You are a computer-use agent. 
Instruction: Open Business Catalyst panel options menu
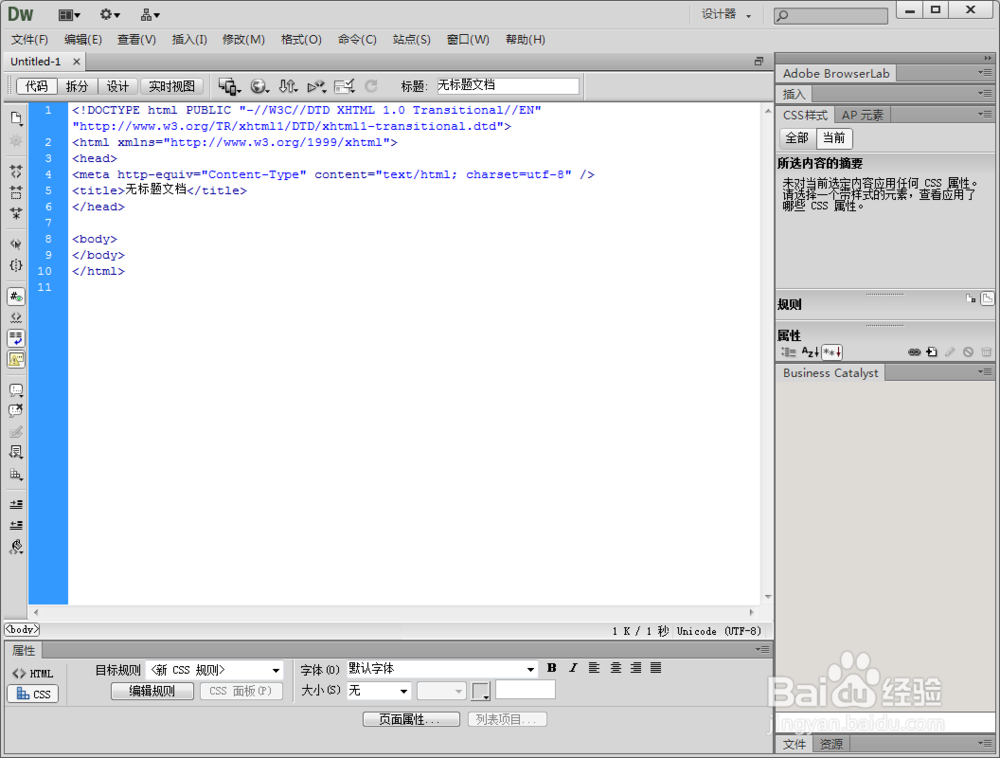985,372
